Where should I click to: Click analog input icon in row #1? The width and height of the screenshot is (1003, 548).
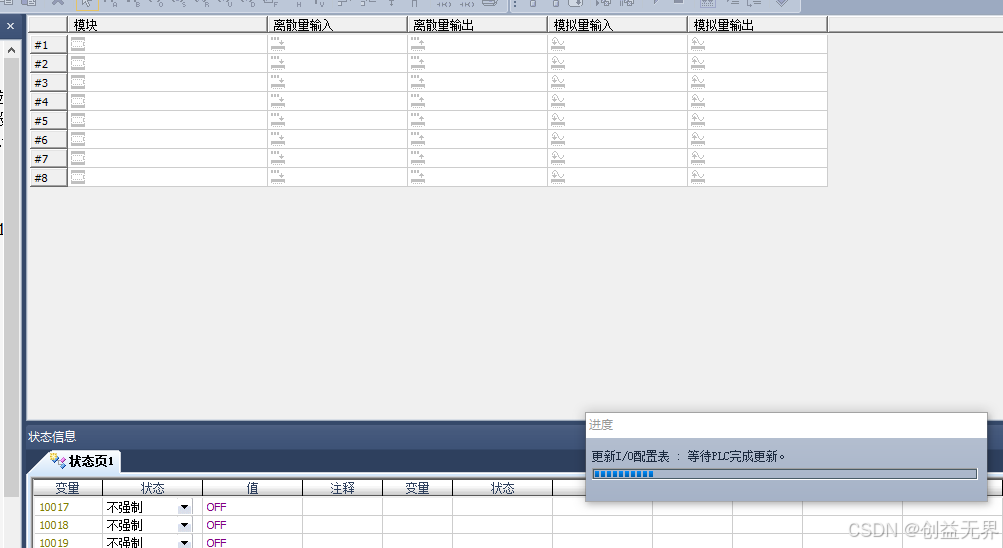(558, 44)
